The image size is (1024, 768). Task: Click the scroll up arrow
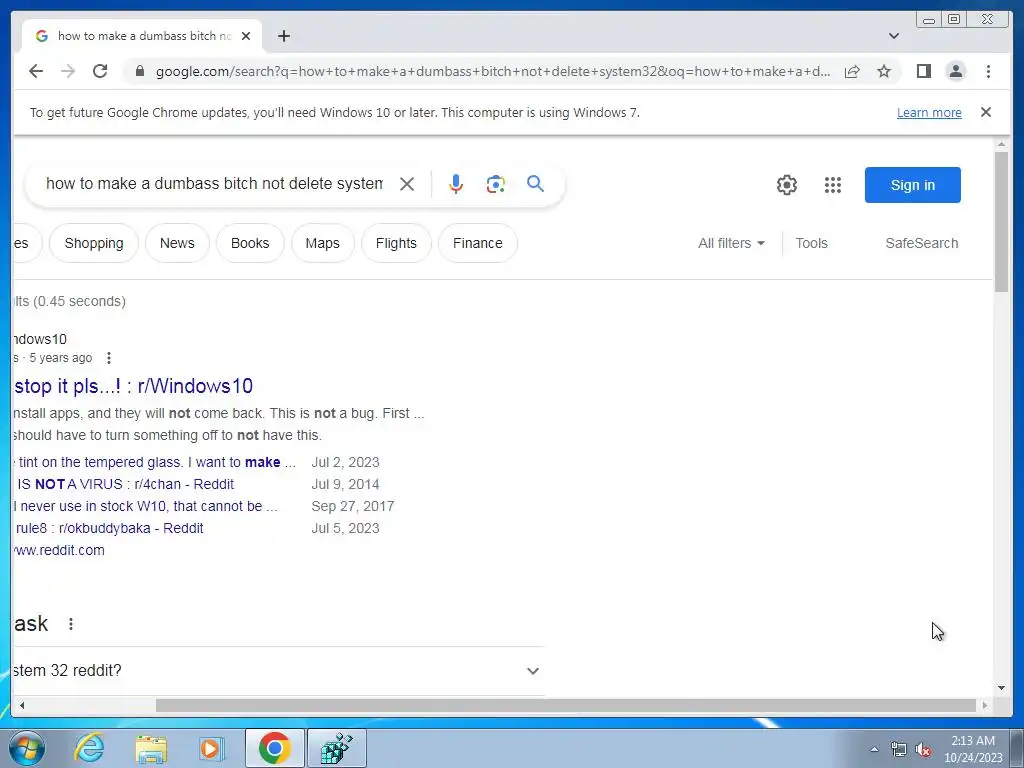(x=1002, y=144)
